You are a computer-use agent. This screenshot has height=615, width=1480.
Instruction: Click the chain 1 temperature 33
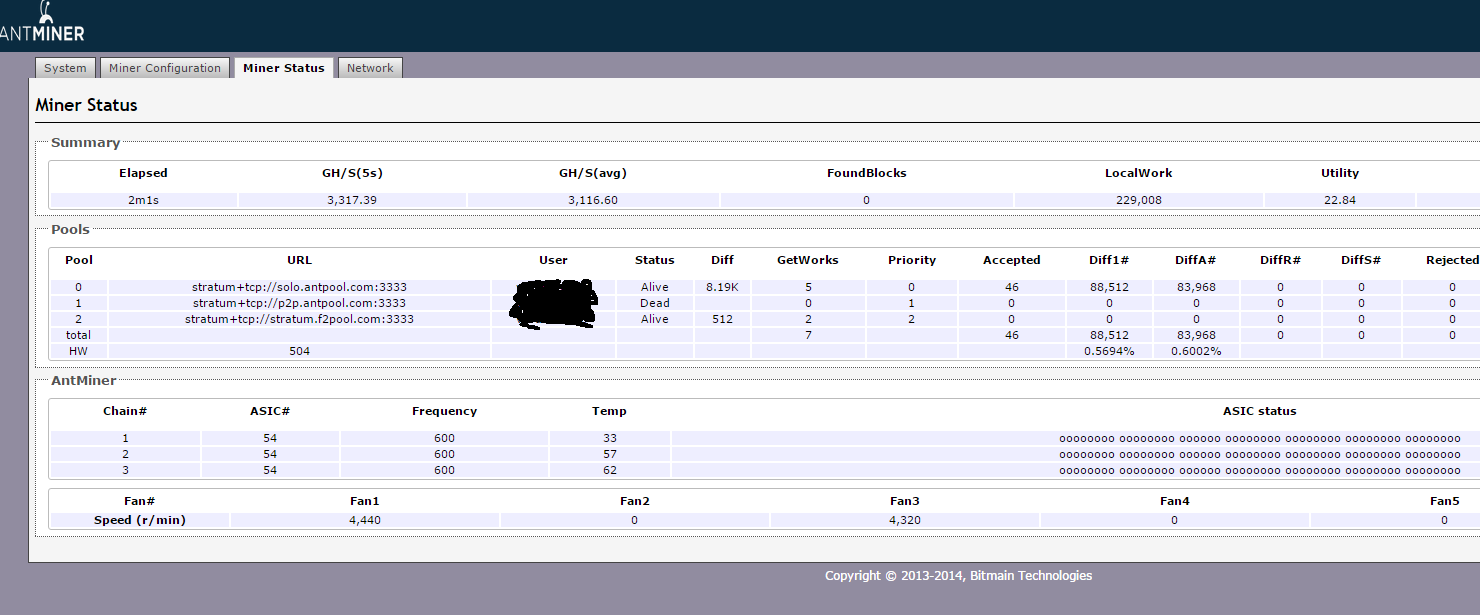(x=610, y=438)
